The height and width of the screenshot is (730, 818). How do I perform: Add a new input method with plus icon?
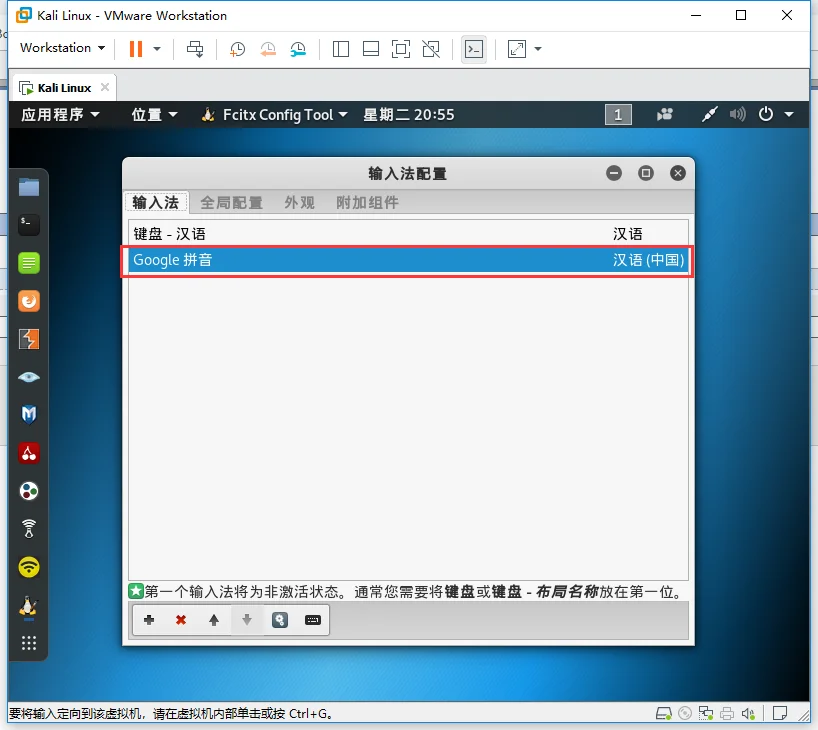[x=149, y=620]
